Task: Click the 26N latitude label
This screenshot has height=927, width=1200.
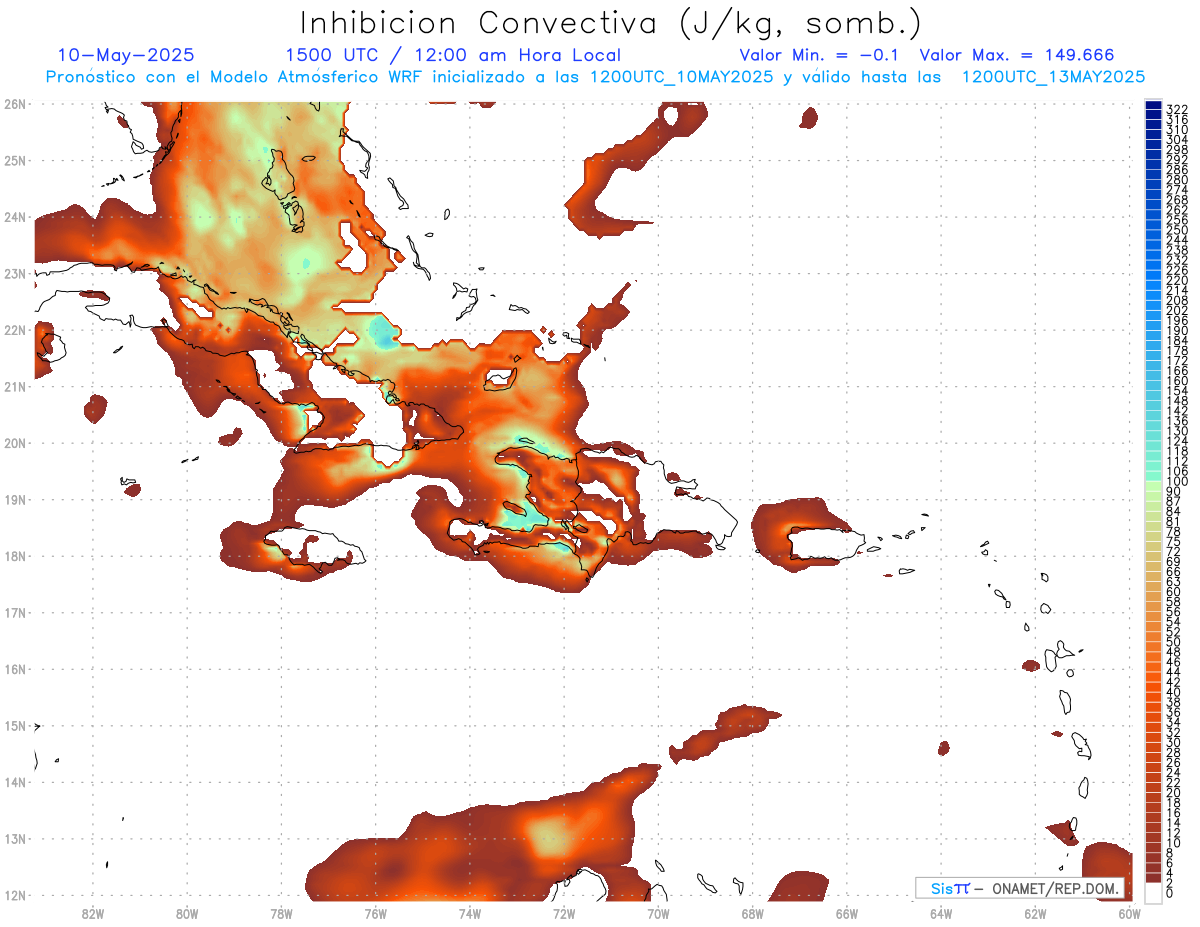Action: pyautogui.click(x=14, y=104)
